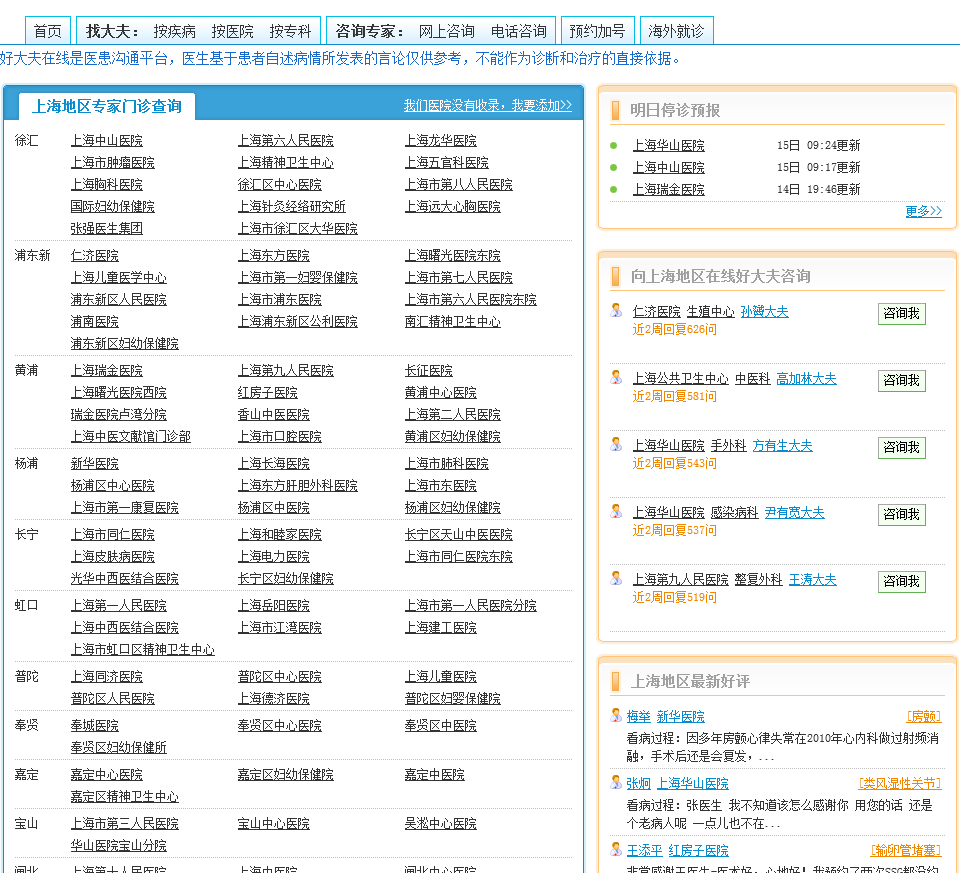Click the doctor icon beside 仁济医院 生殖中心
The image size is (960, 873).
[x=617, y=310]
